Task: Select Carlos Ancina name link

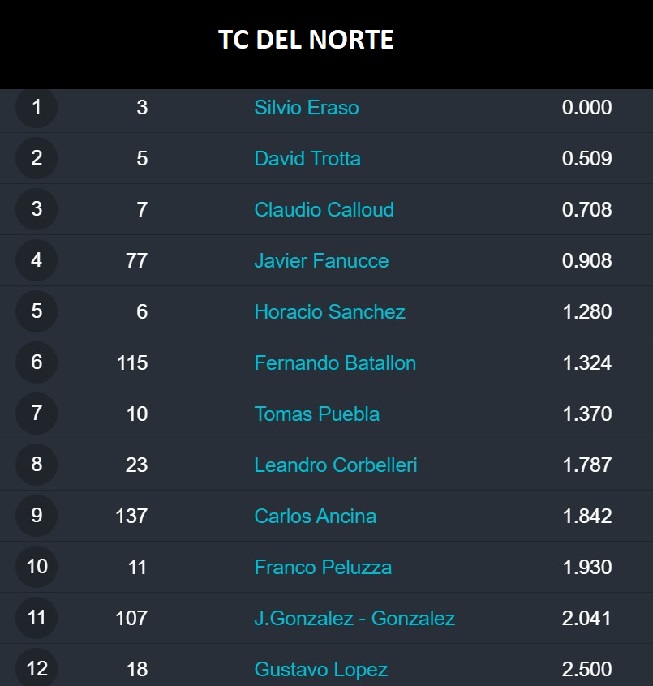Action: point(315,516)
